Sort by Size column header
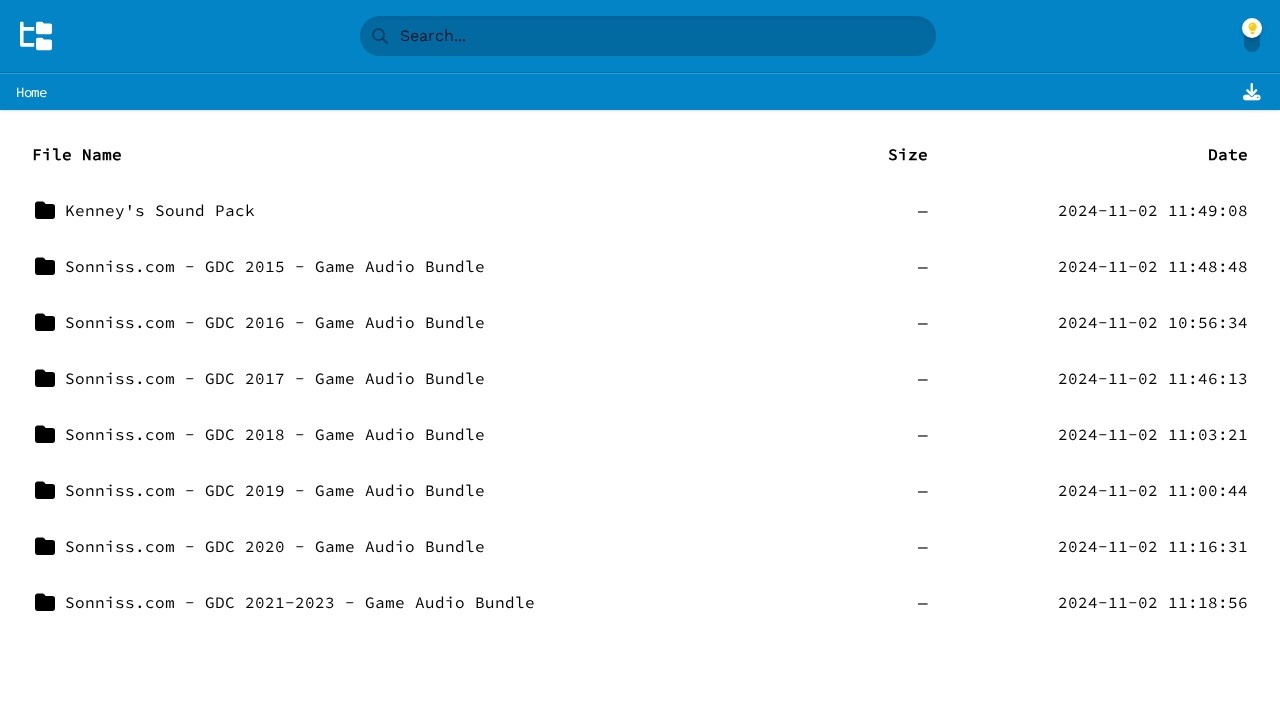The image size is (1280, 720). point(907,154)
